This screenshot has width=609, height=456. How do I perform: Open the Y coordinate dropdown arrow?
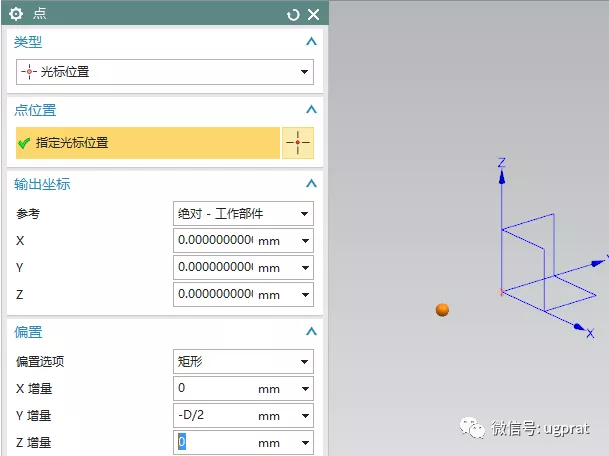(305, 268)
